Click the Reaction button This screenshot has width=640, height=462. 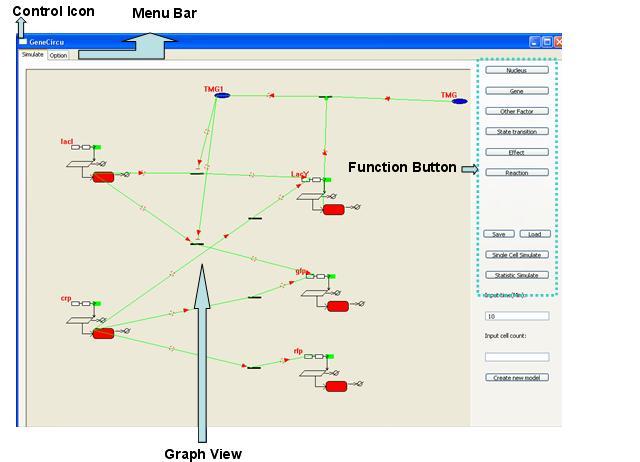click(x=516, y=173)
